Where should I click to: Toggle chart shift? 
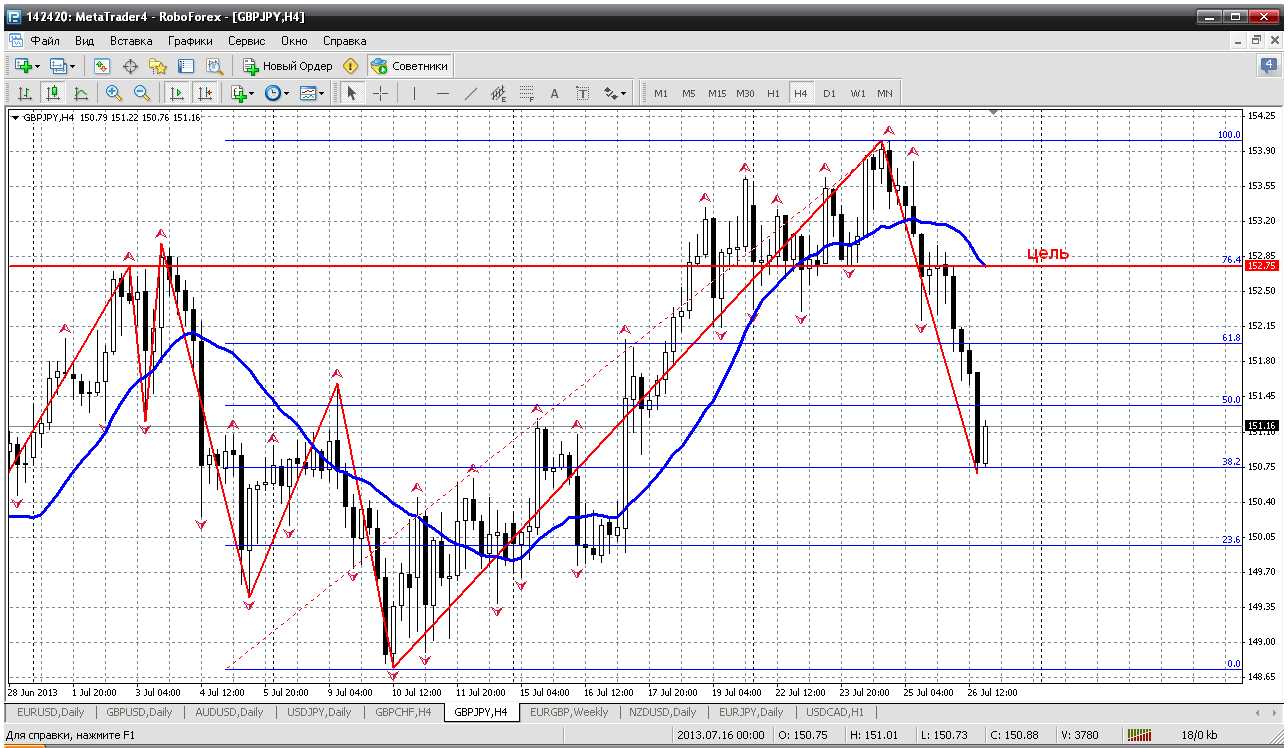tap(205, 93)
